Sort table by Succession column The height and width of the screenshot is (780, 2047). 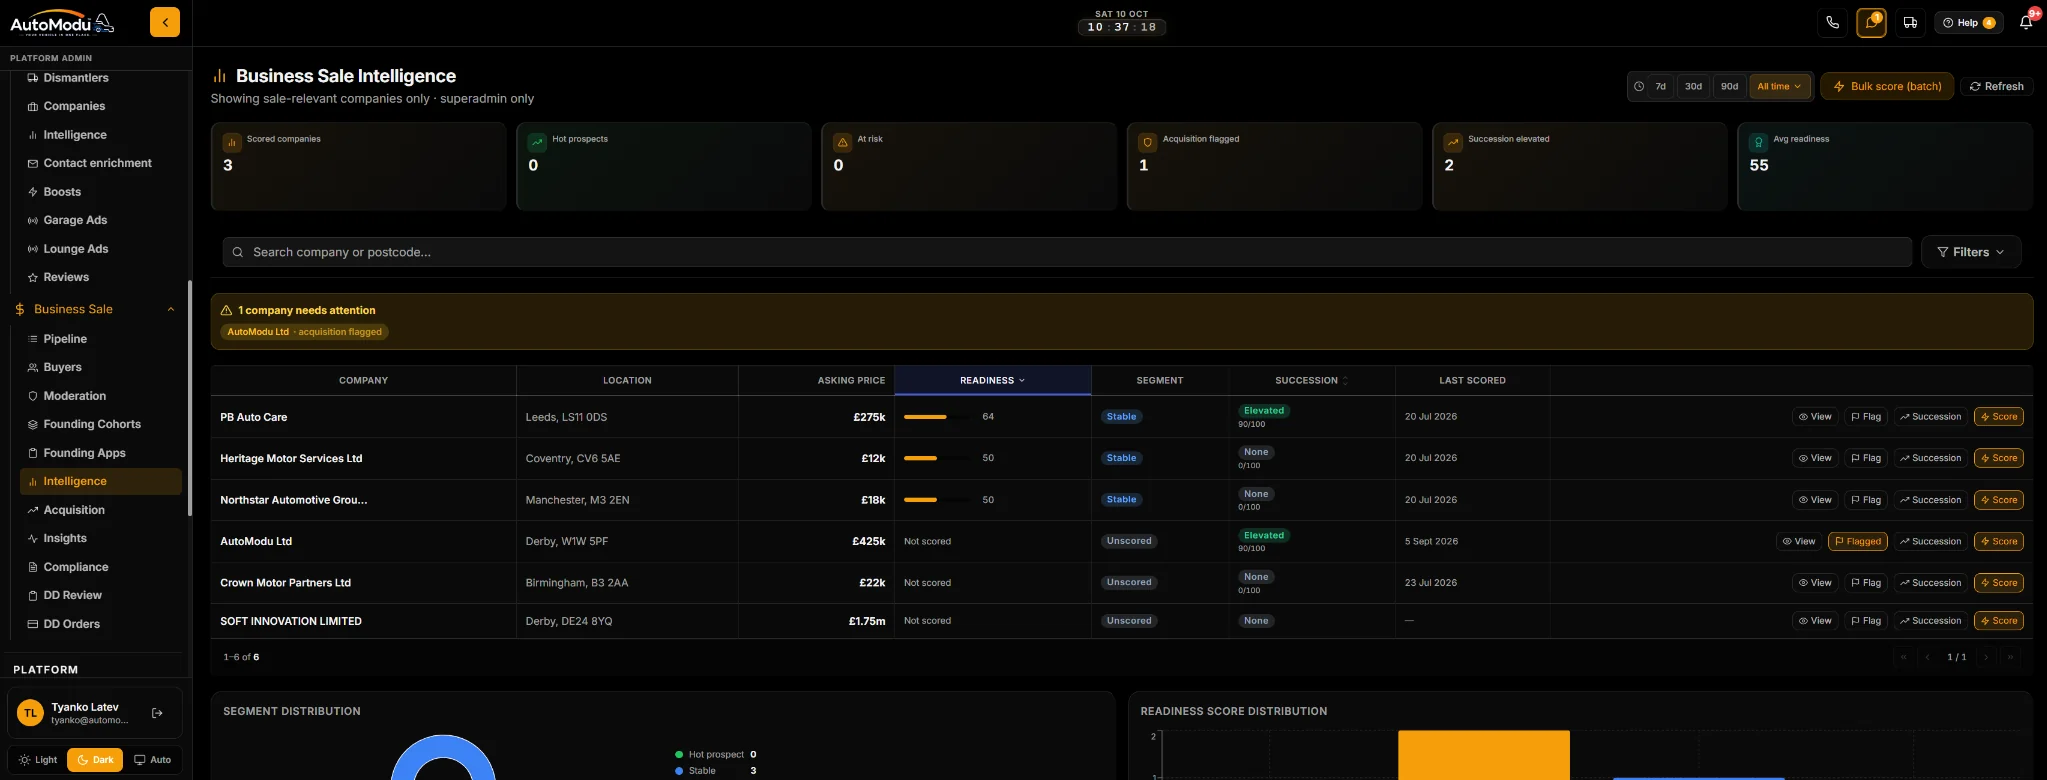[1311, 380]
